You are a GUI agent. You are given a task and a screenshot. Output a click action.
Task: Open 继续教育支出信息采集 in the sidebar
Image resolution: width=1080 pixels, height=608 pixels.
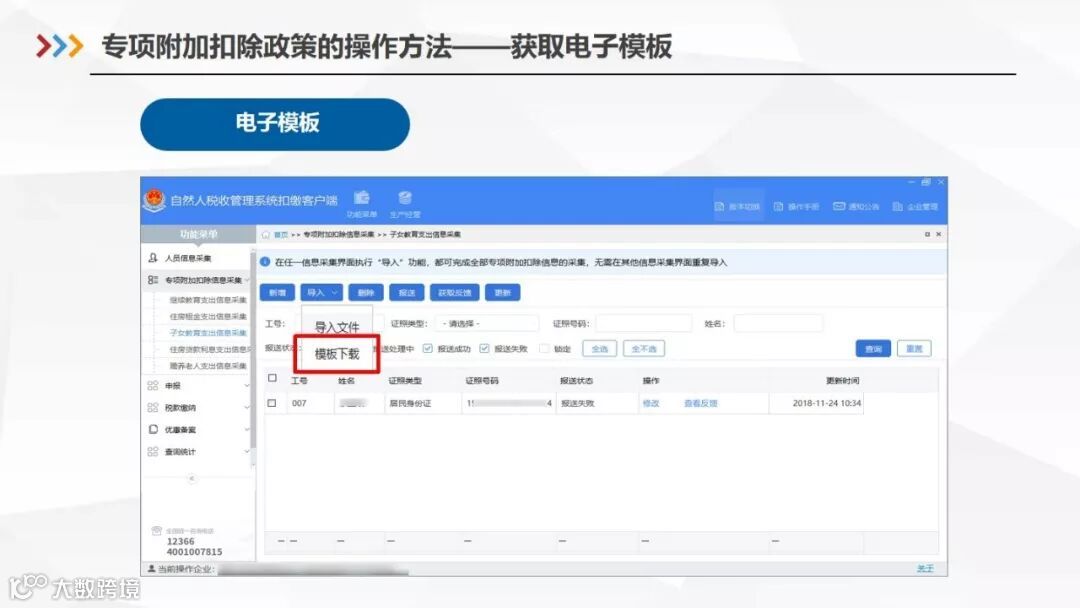tap(208, 300)
